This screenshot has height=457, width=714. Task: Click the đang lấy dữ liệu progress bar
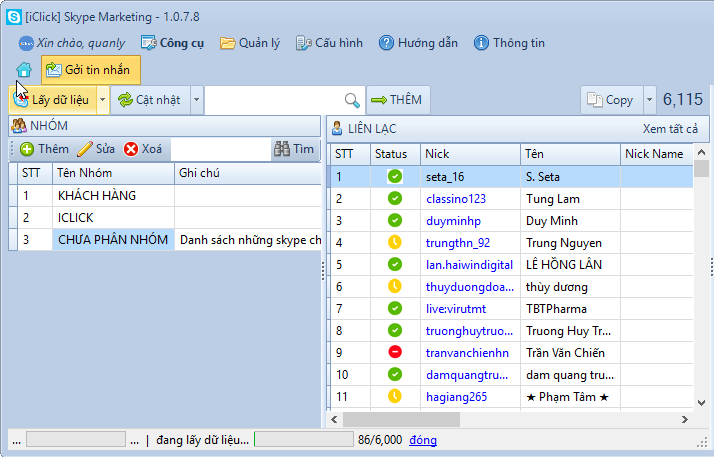(304, 440)
